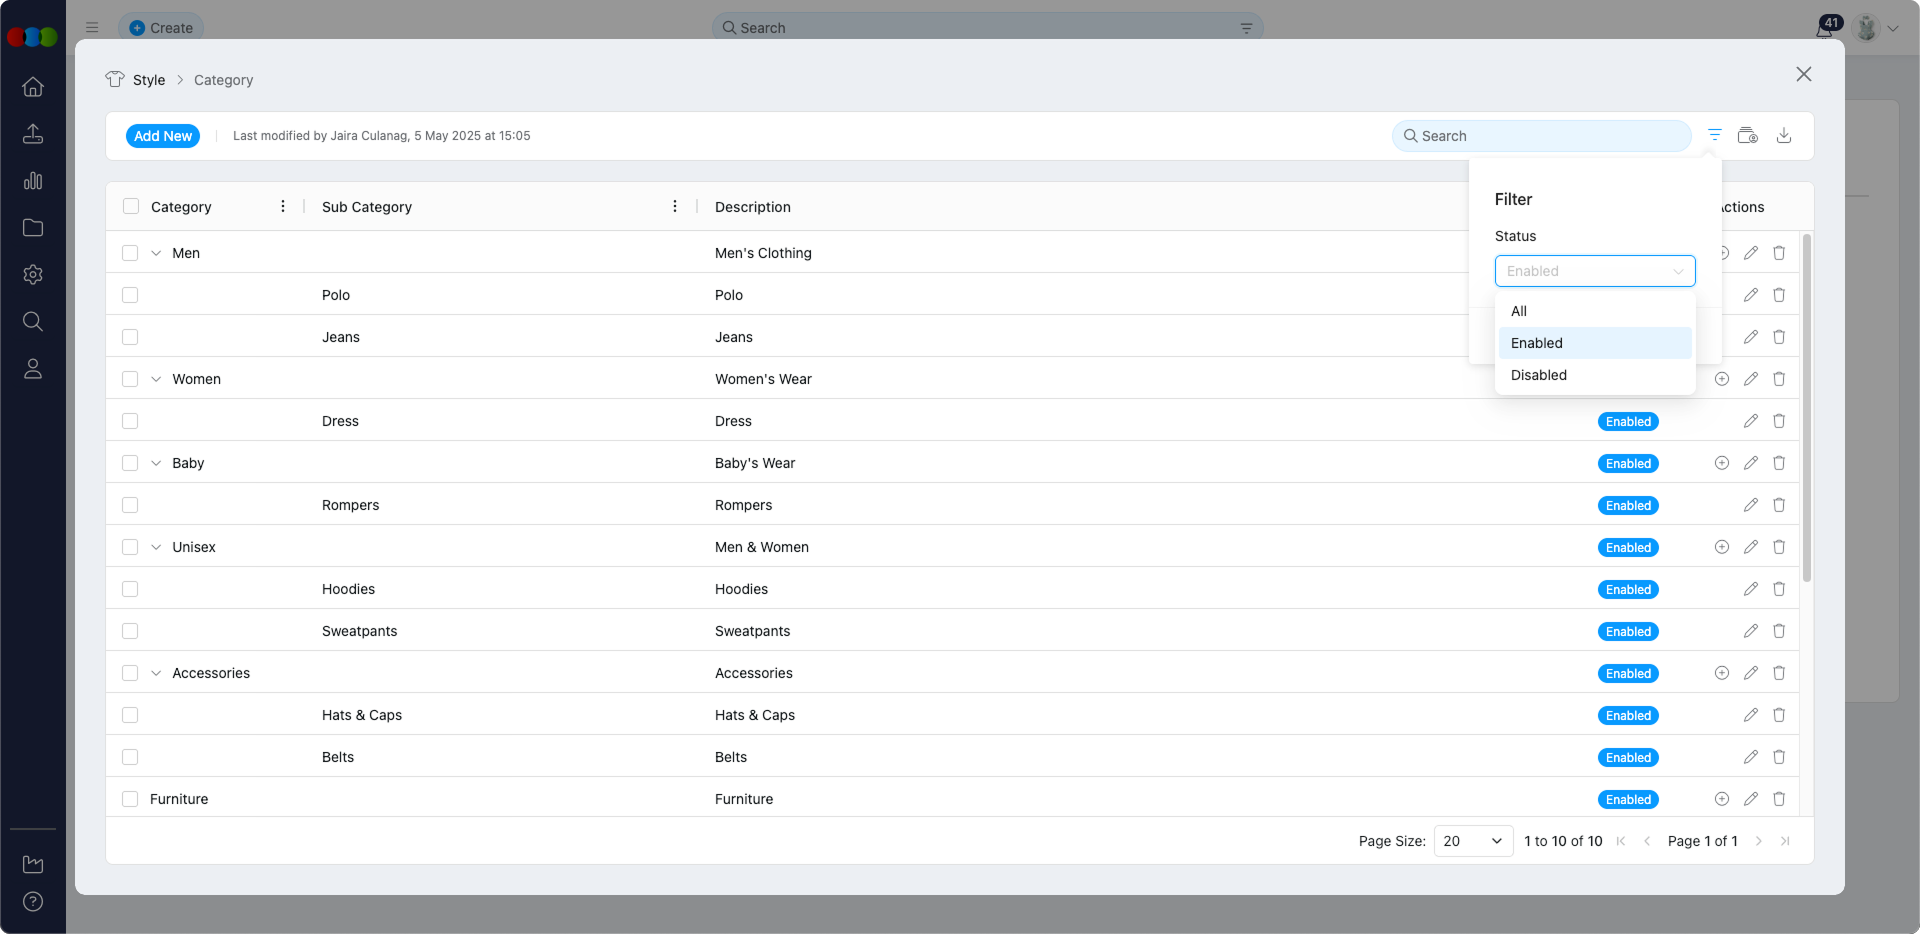This screenshot has width=1920, height=934.
Task: Open the Help question mark icon
Action: click(33, 902)
